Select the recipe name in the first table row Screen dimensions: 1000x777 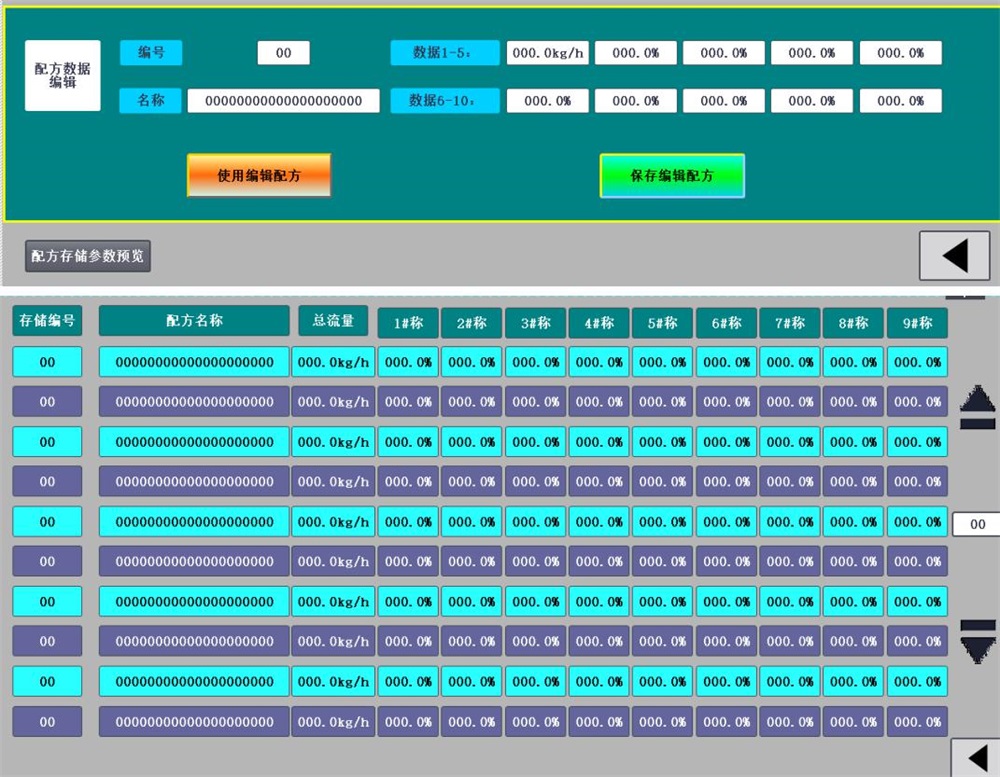(194, 362)
